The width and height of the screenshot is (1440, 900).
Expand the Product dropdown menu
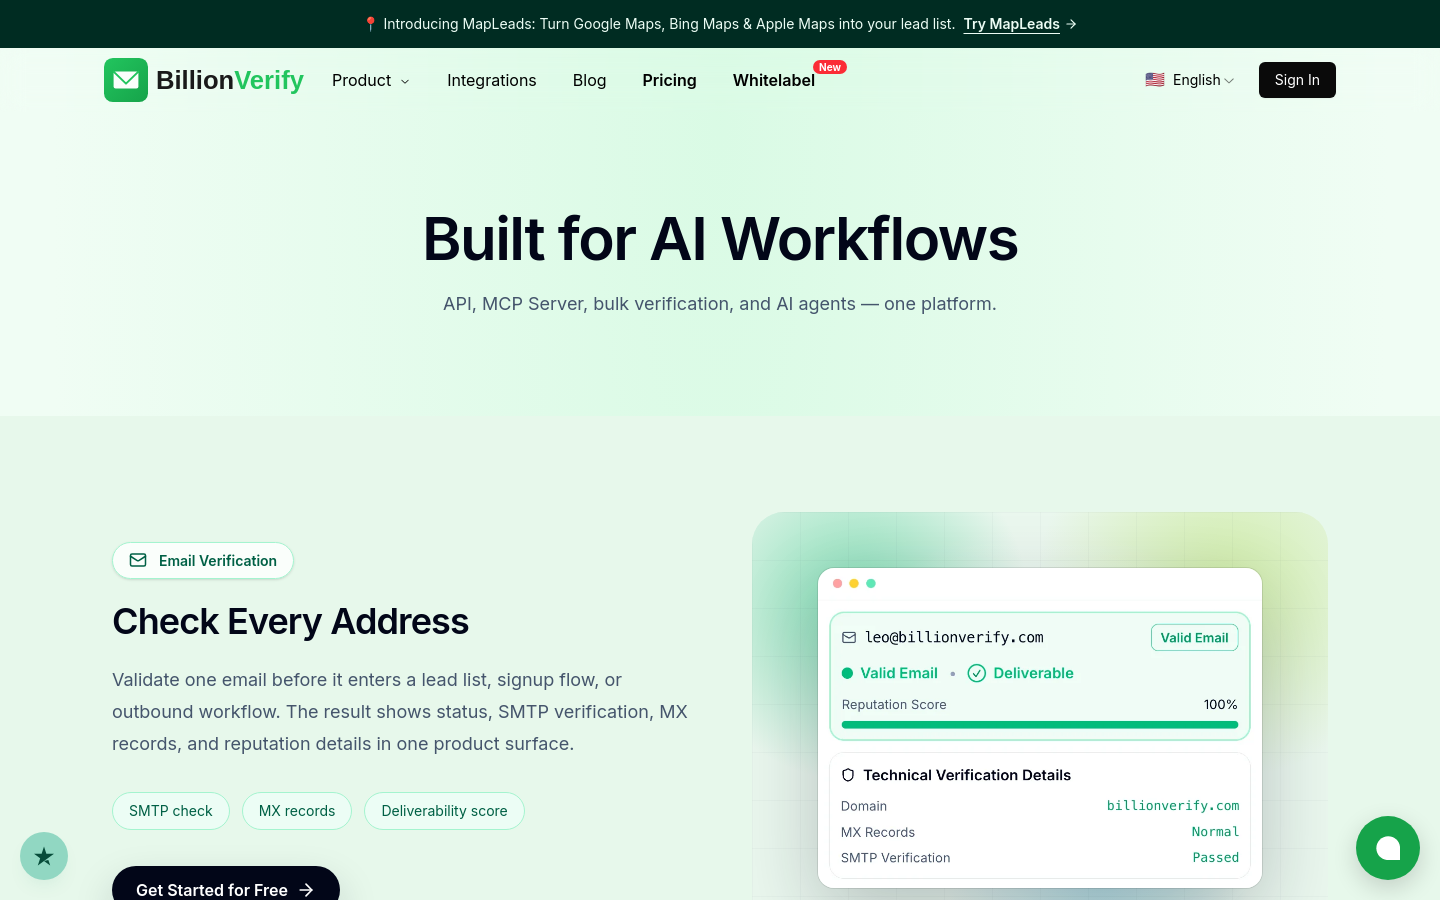tap(371, 80)
